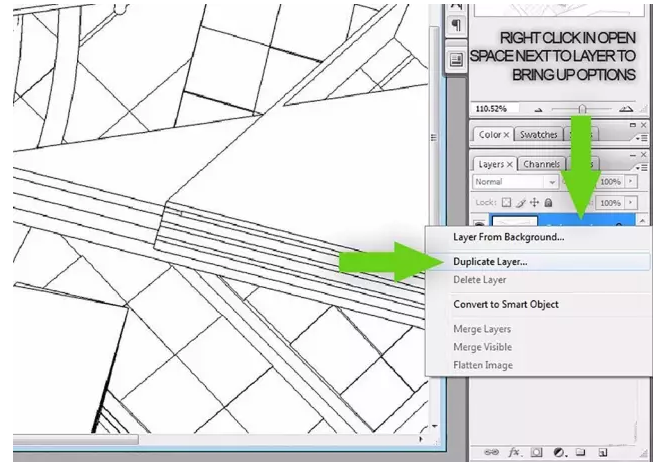Select Flatten Image menu entry
This screenshot has height=469, width=659.
tap(538, 365)
